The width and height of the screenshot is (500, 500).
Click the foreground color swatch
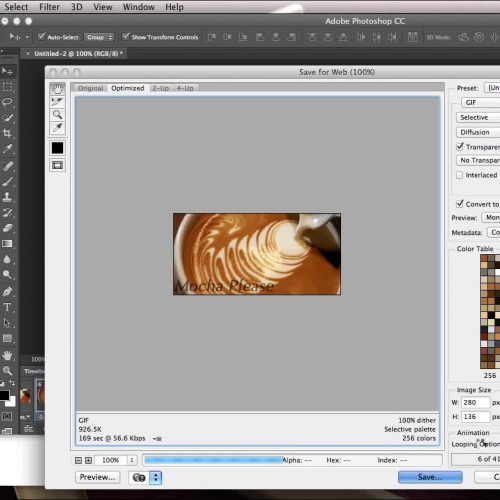pyautogui.click(x=4, y=395)
